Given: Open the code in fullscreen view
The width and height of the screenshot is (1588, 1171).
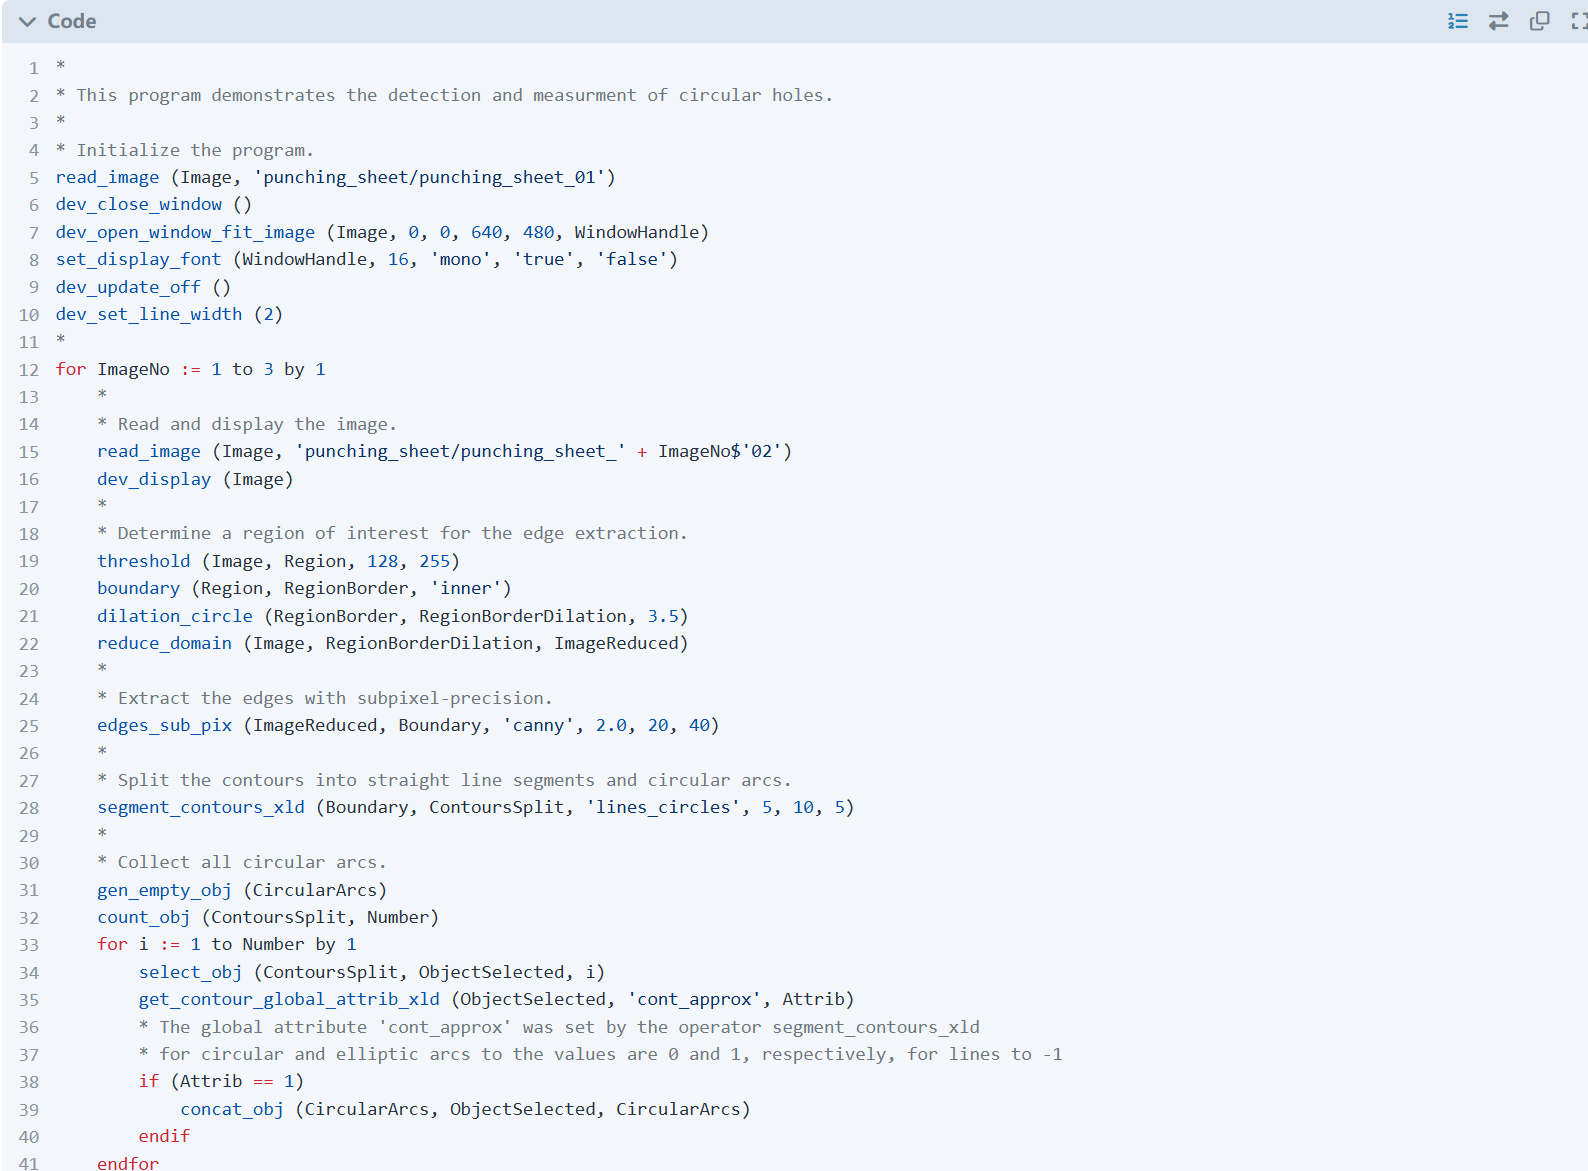Looking at the screenshot, I should click(1579, 21).
